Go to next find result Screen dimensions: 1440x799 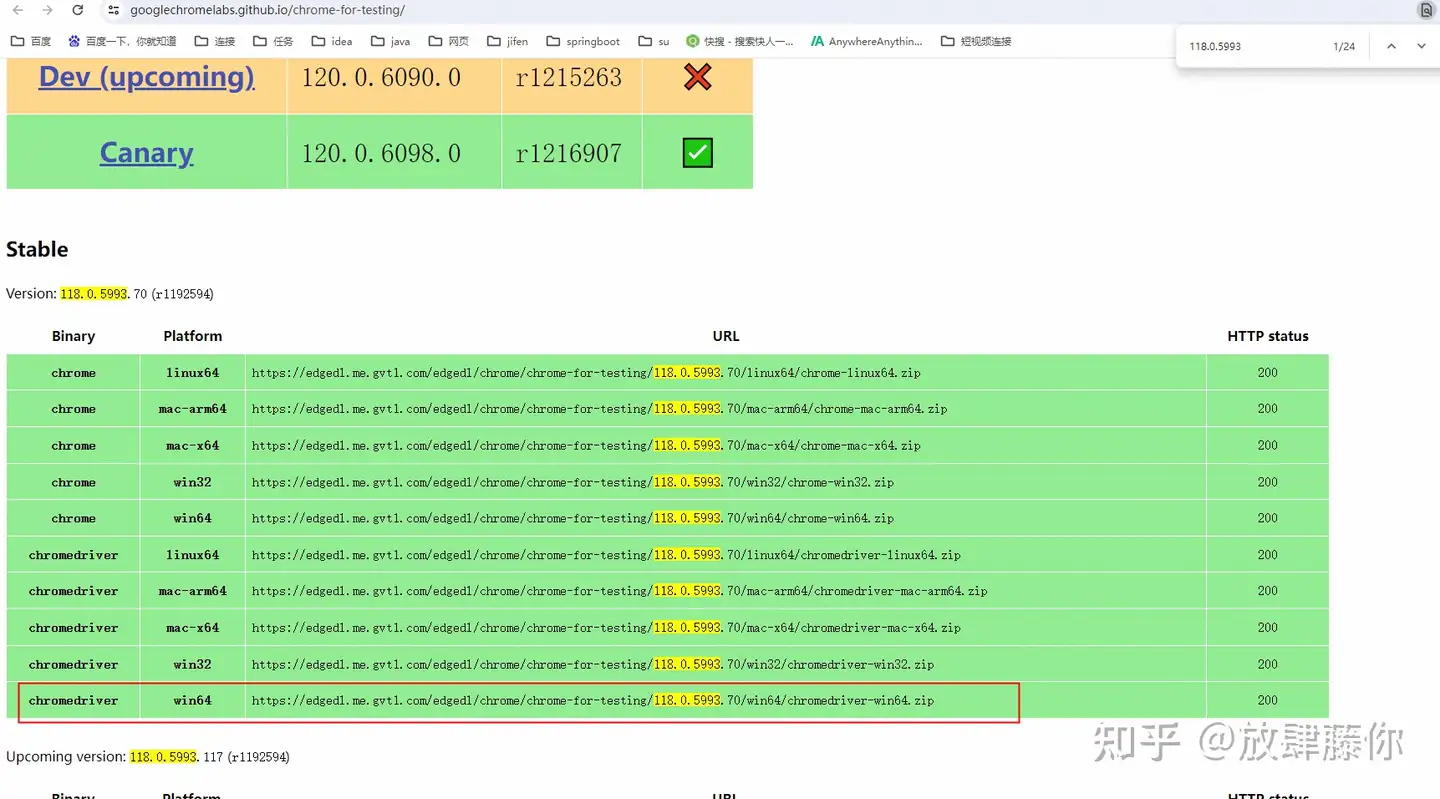coord(1421,47)
